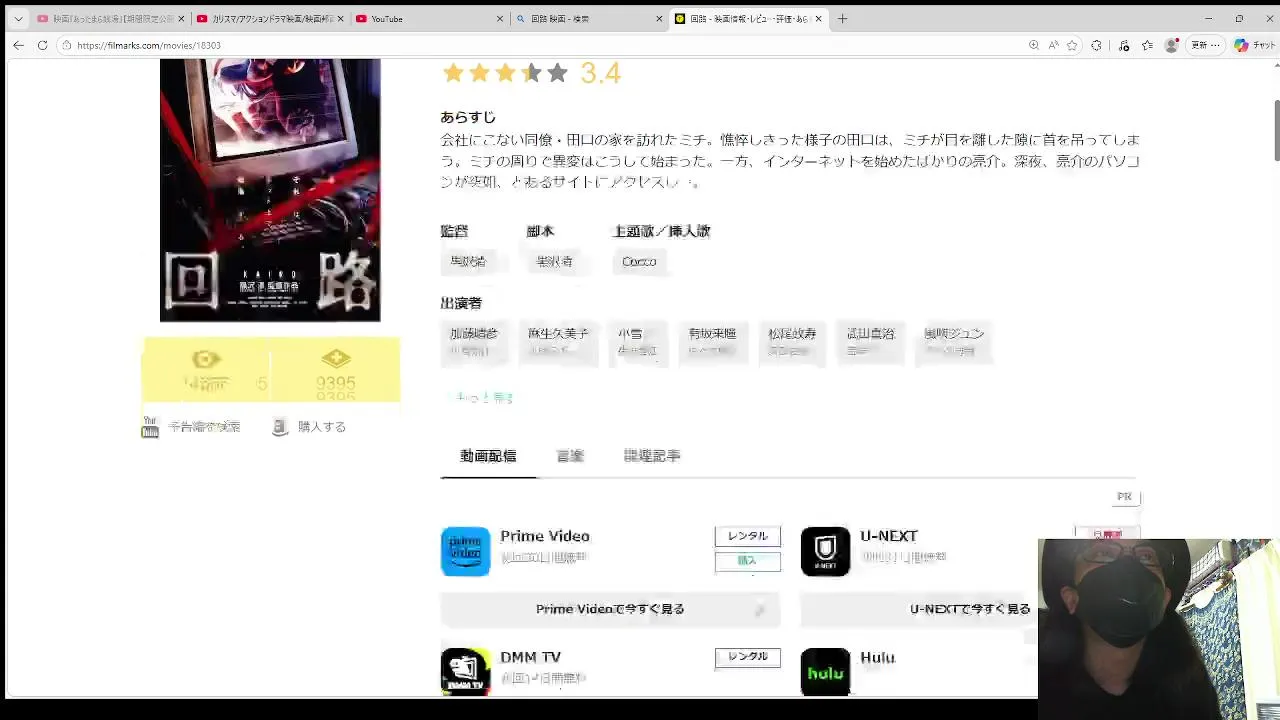The height and width of the screenshot is (720, 1280).
Task: Click the Prime Video 購入 button
Action: point(747,561)
